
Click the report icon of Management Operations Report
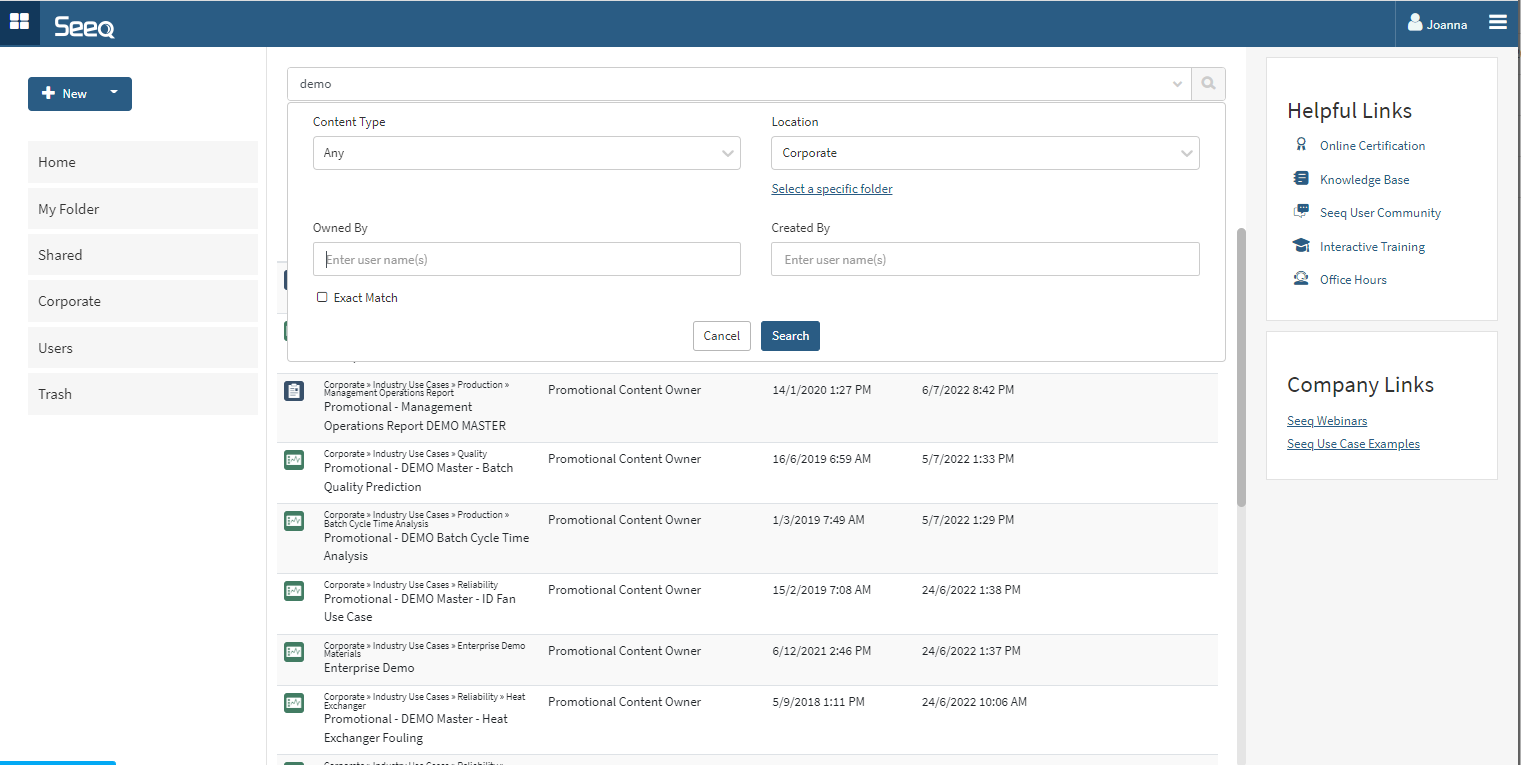294,391
